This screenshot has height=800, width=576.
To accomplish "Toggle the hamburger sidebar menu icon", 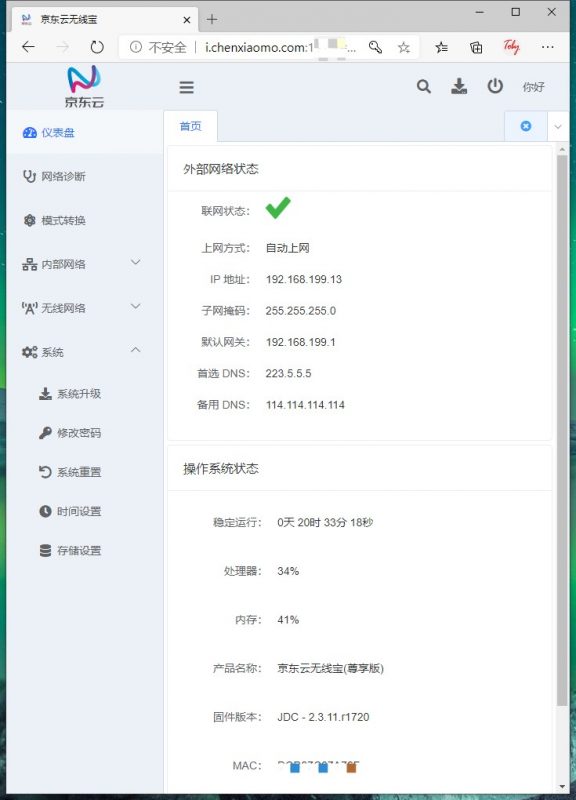I will pyautogui.click(x=186, y=87).
